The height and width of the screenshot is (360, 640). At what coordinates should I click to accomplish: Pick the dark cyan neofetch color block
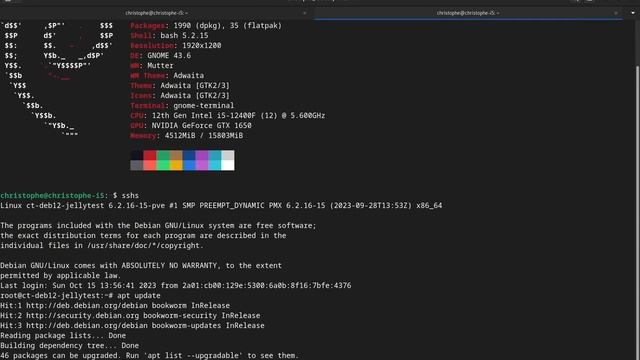215,155
